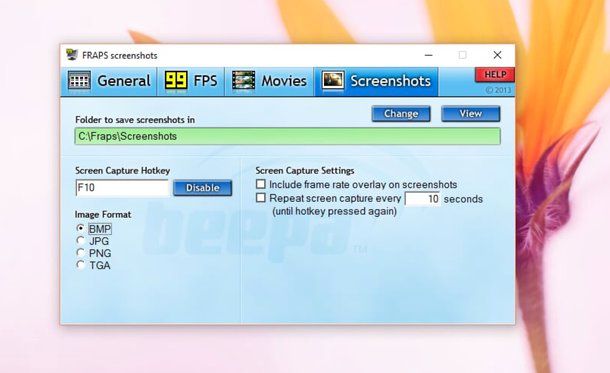Click the '© 2013' copyright text
The height and width of the screenshot is (373, 610).
[x=498, y=90]
